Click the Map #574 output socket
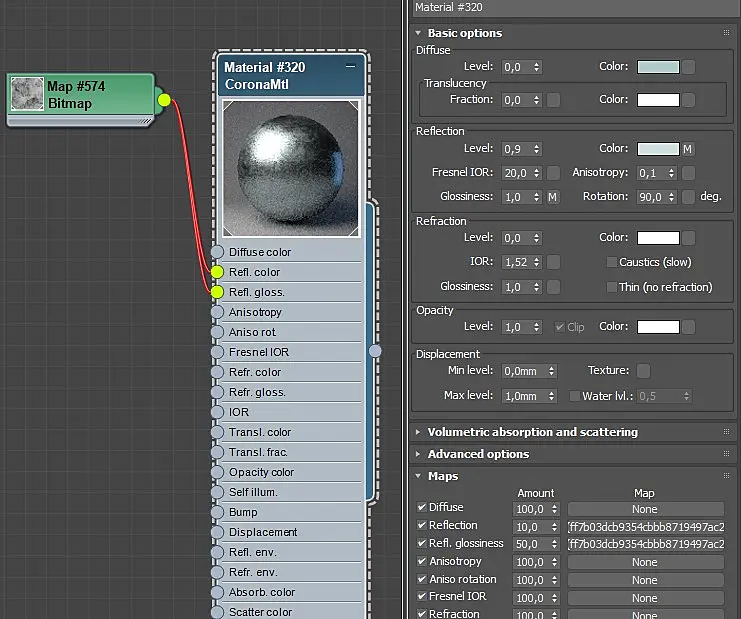 (x=164, y=100)
